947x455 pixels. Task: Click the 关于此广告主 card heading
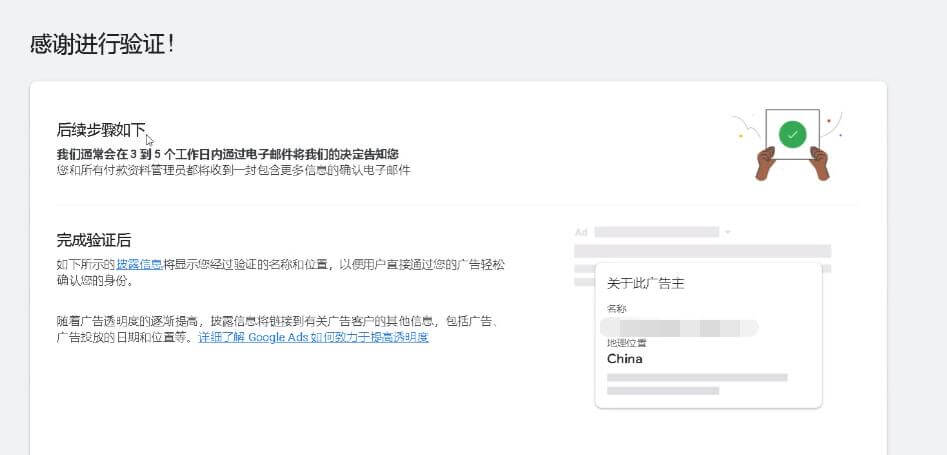[645, 284]
